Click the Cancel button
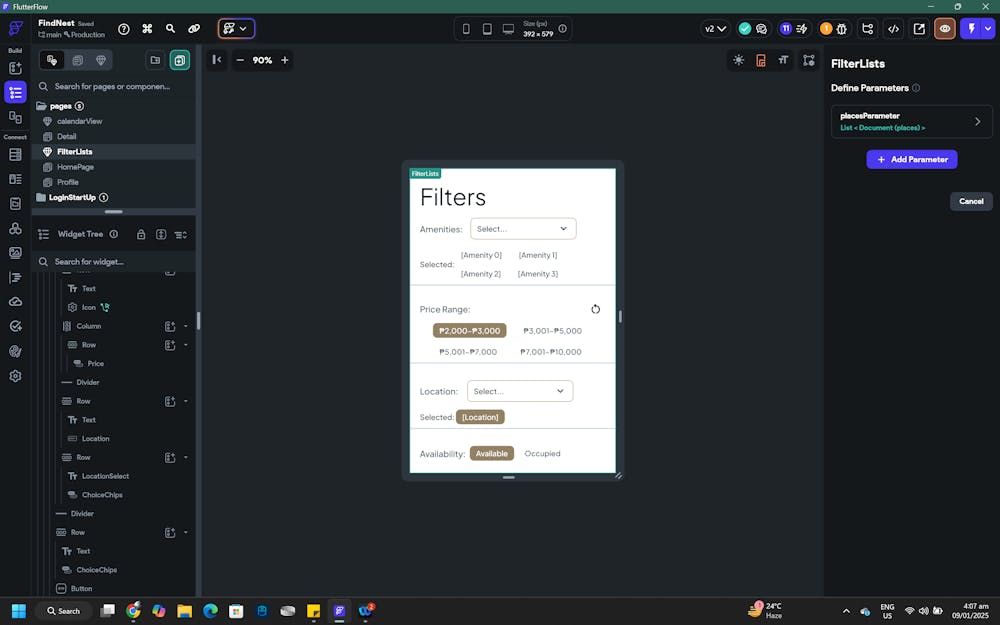 [x=970, y=201]
